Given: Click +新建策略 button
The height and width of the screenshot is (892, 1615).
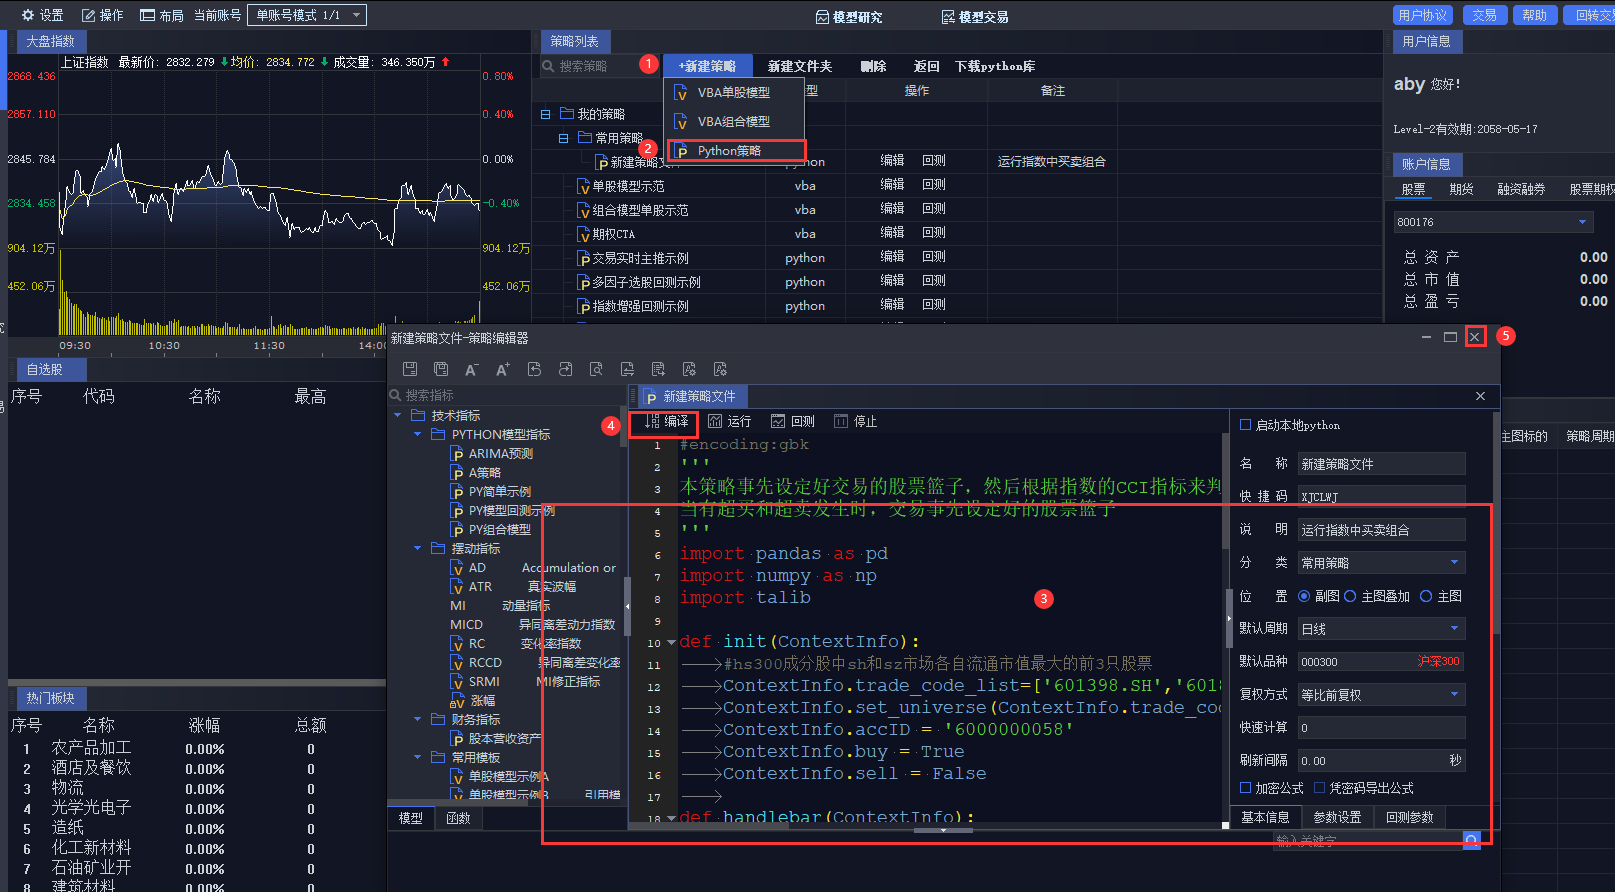Looking at the screenshot, I should pyautogui.click(x=707, y=66).
